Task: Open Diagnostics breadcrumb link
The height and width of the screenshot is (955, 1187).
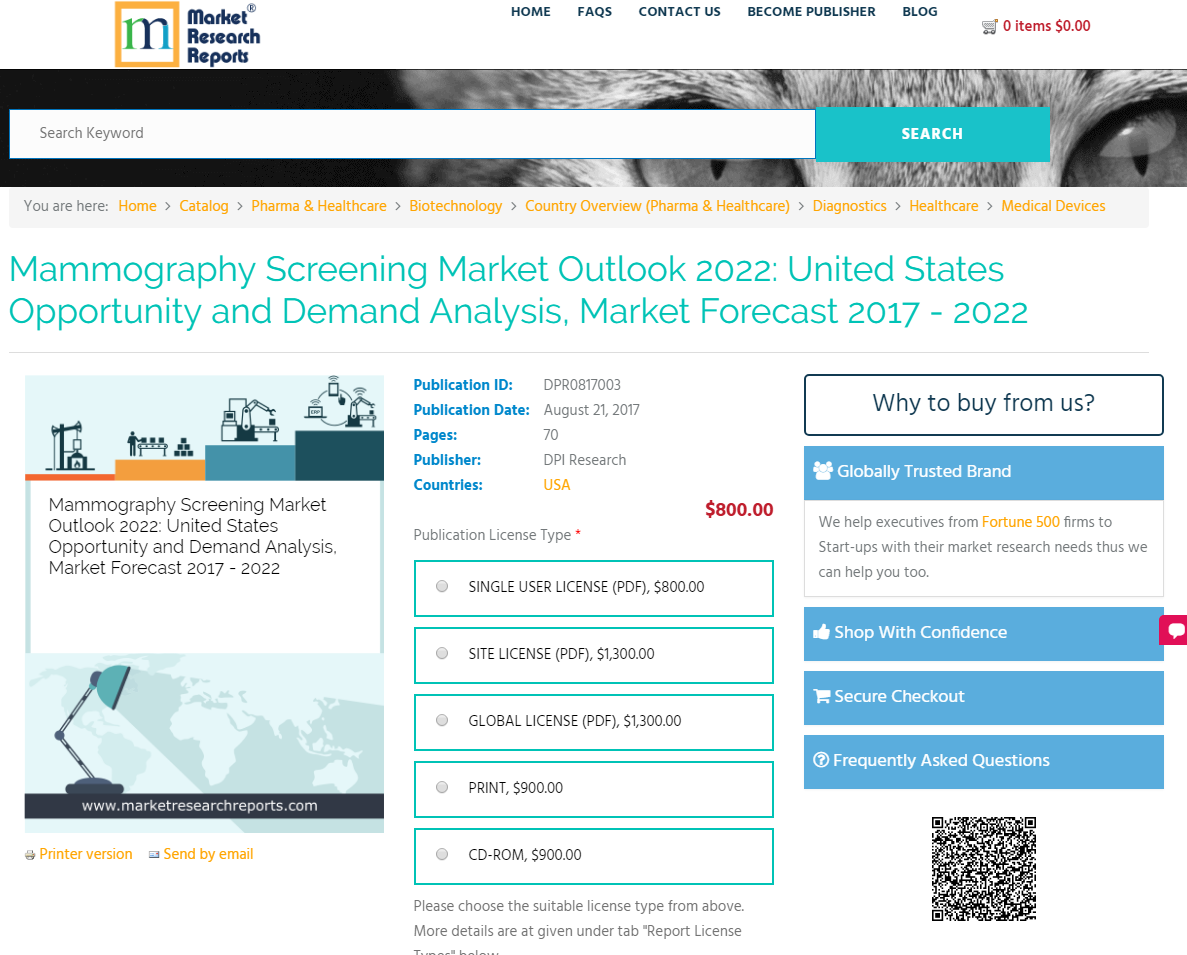Action: point(849,206)
